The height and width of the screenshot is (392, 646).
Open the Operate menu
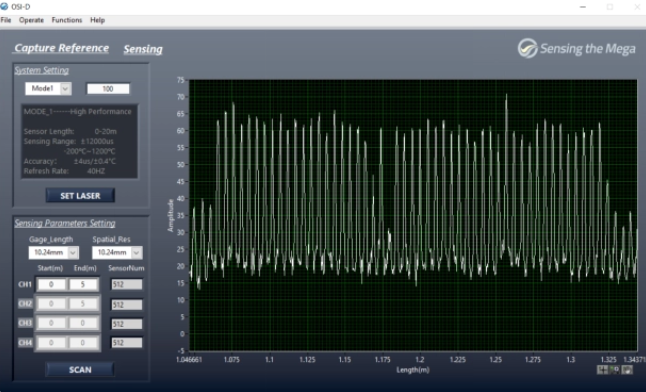31,20
